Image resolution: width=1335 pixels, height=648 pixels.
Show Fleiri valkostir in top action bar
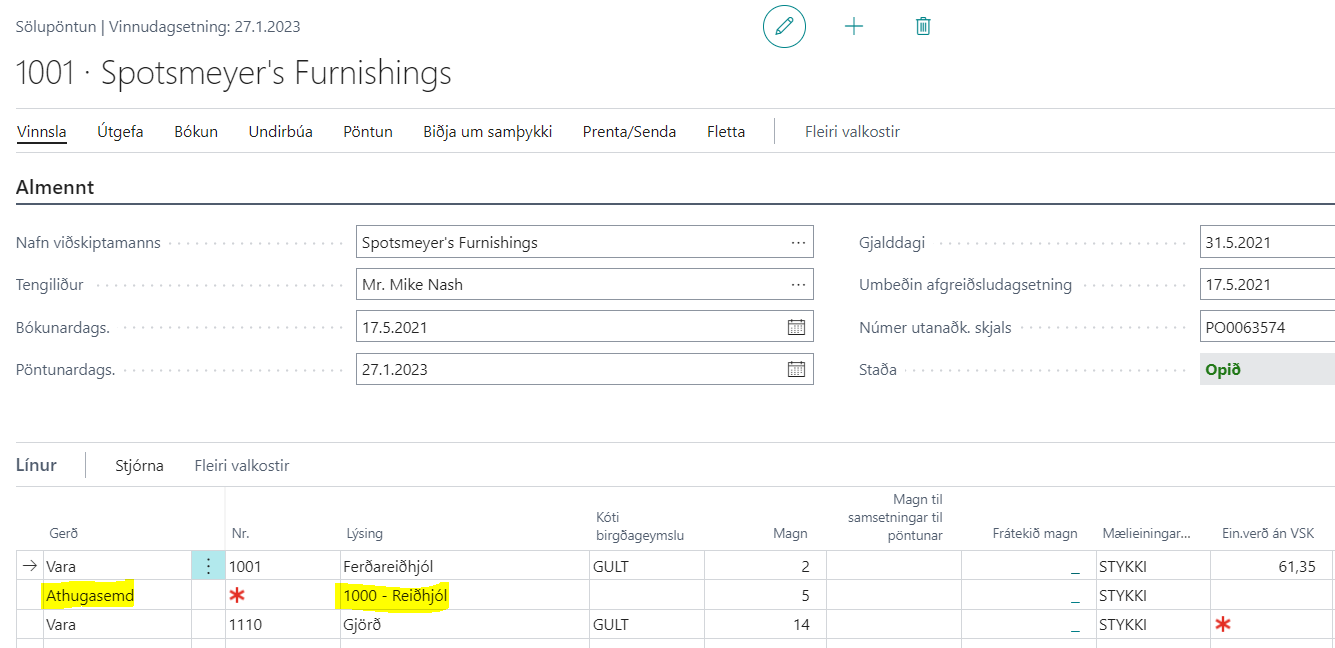(852, 132)
